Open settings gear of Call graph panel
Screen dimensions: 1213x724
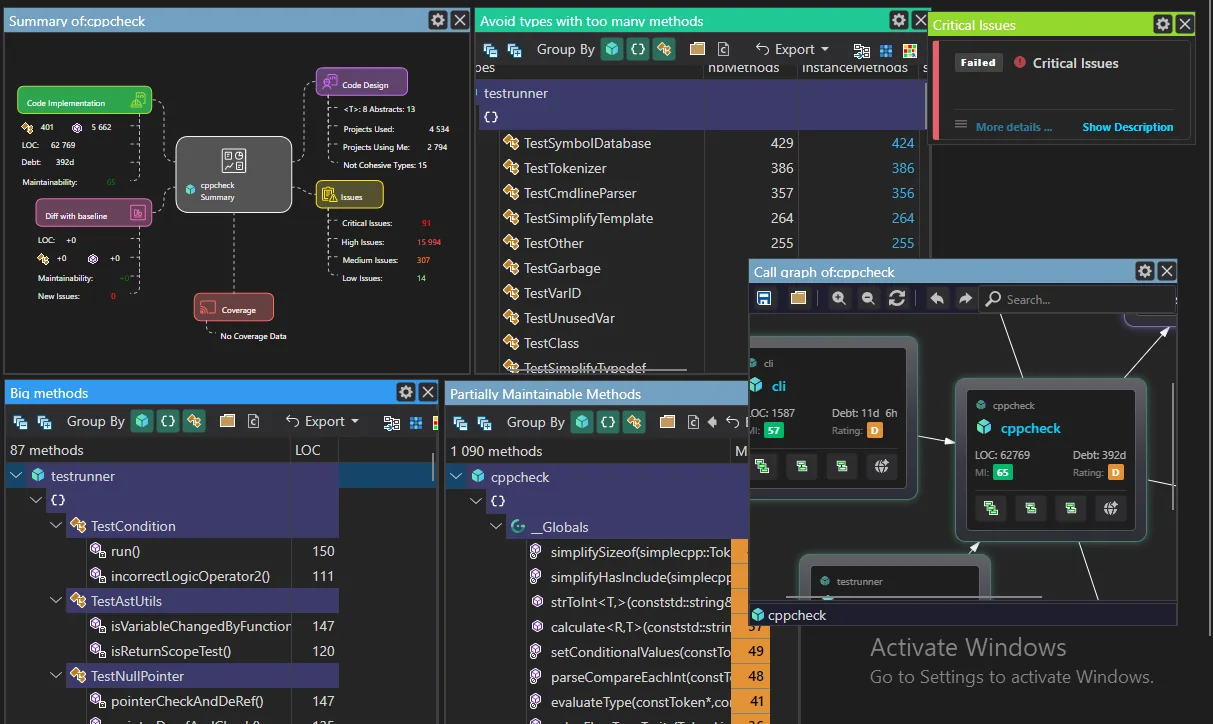click(1145, 271)
